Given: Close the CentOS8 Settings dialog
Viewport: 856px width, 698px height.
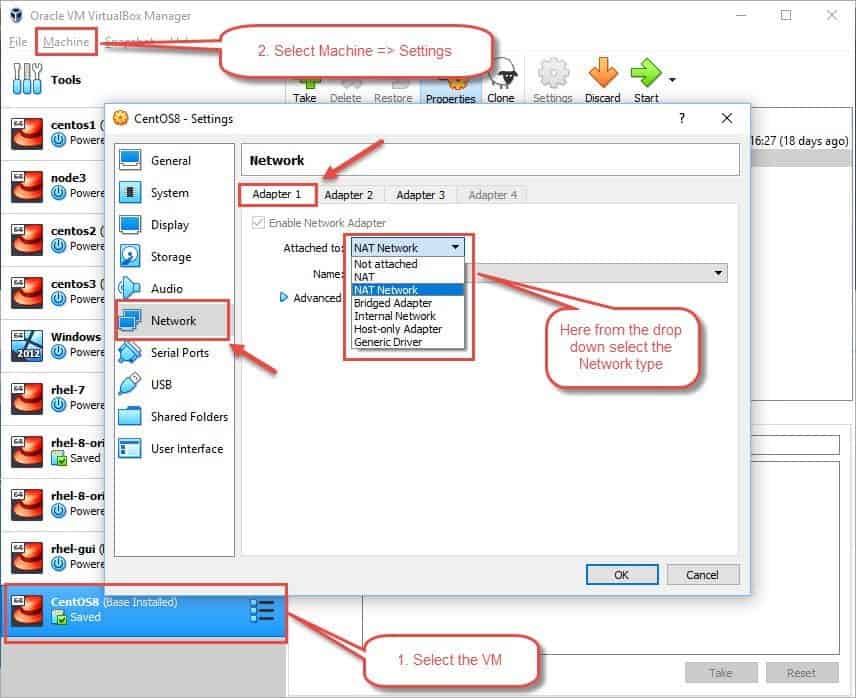Looking at the screenshot, I should pyautogui.click(x=727, y=118).
